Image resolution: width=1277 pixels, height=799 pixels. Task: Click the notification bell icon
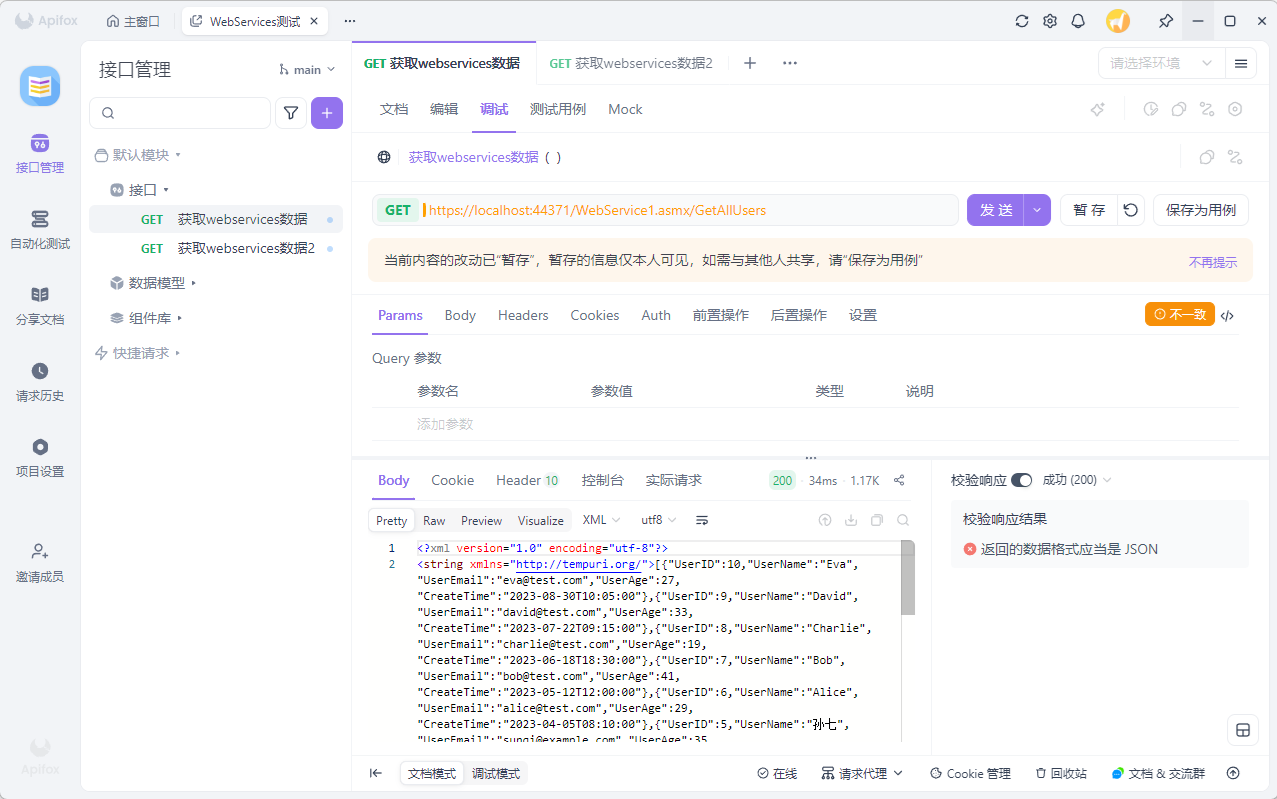point(1078,21)
